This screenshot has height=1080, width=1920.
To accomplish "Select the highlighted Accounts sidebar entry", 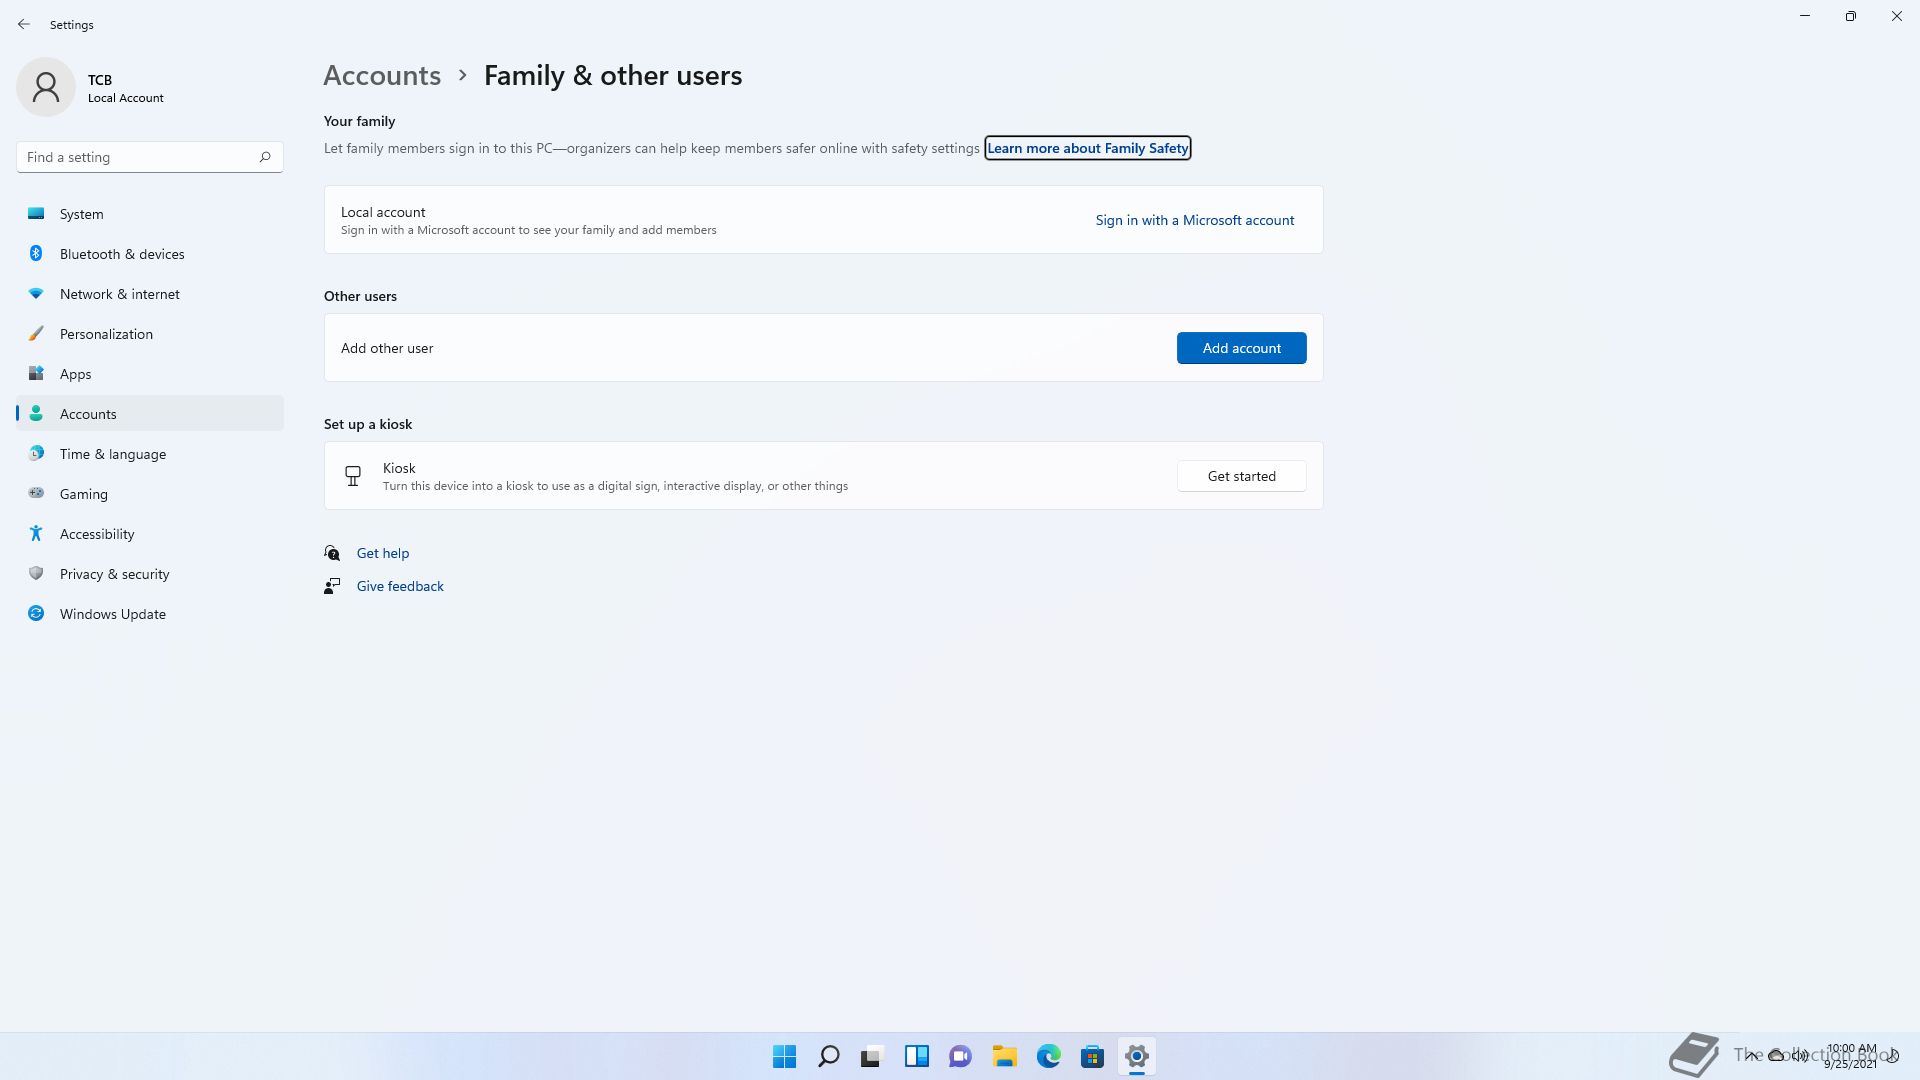I will [150, 414].
